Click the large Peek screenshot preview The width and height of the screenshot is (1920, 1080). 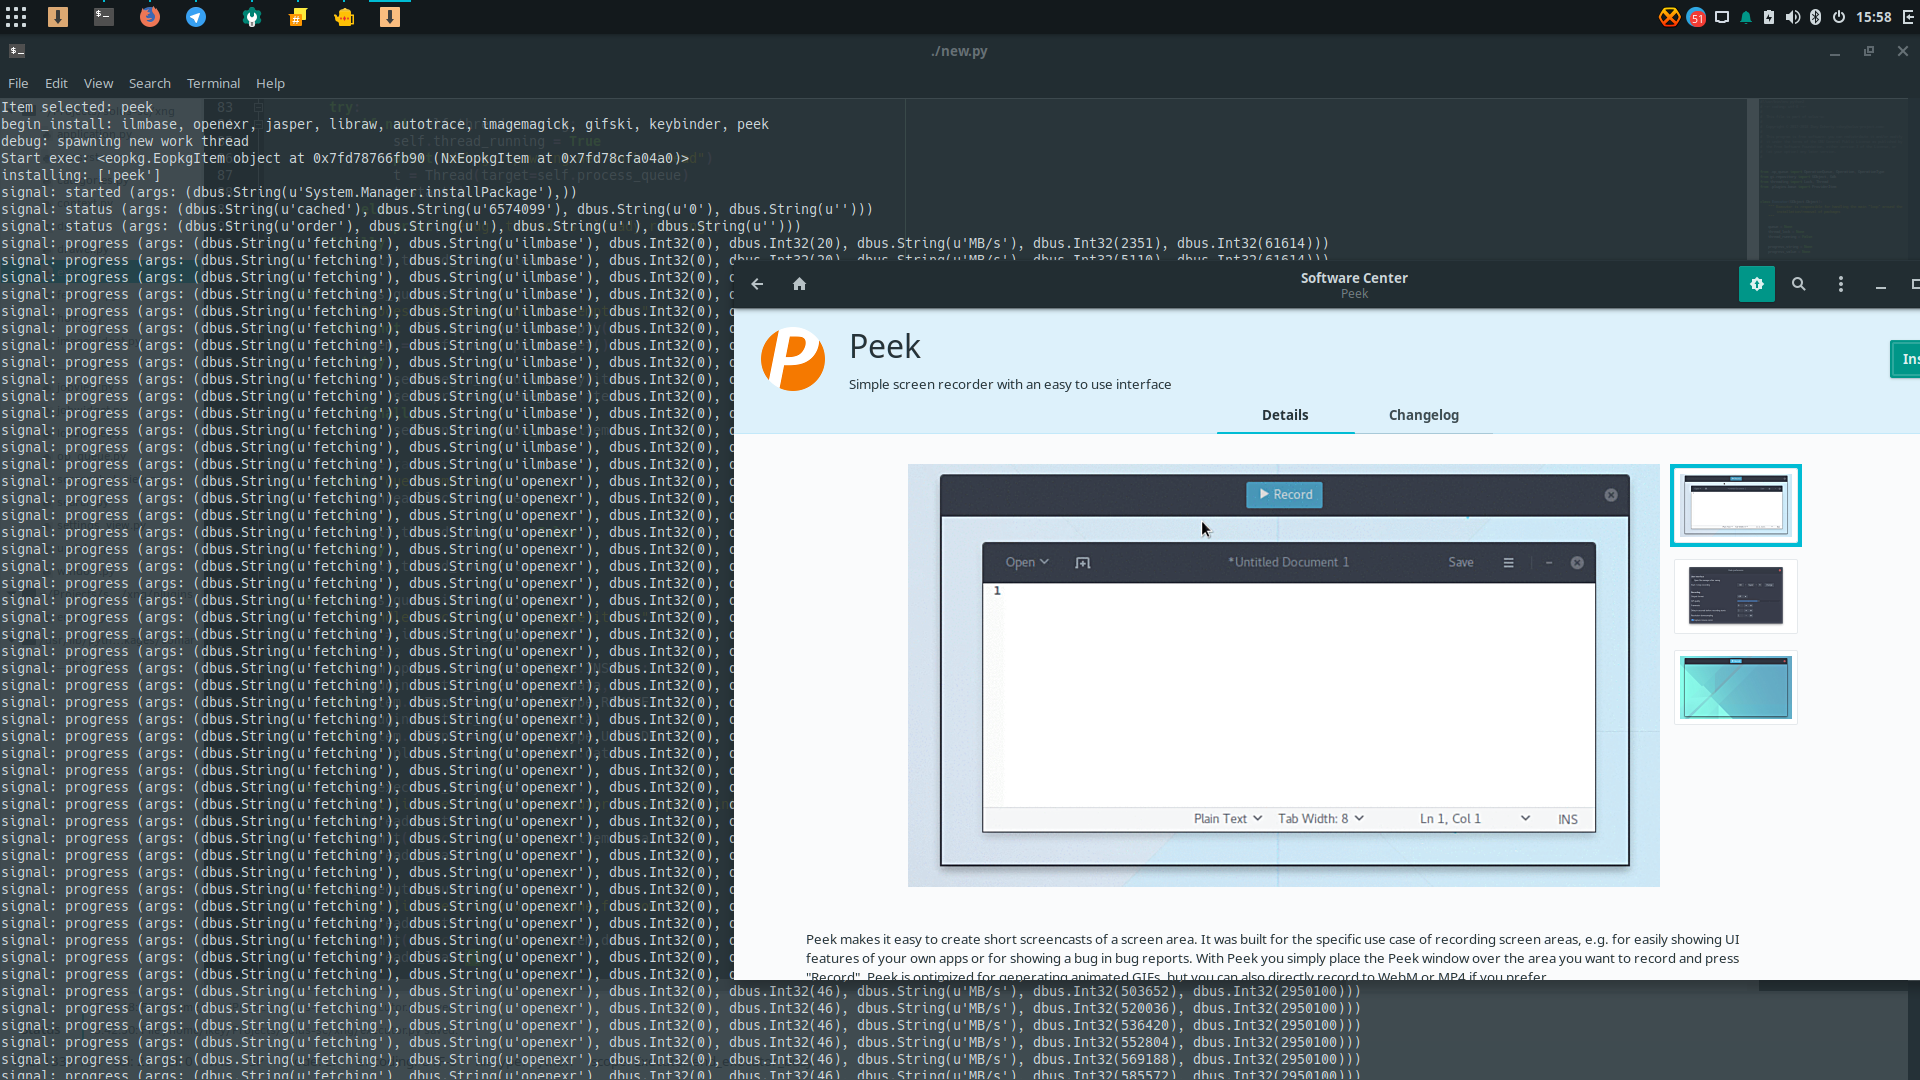[x=1284, y=675]
